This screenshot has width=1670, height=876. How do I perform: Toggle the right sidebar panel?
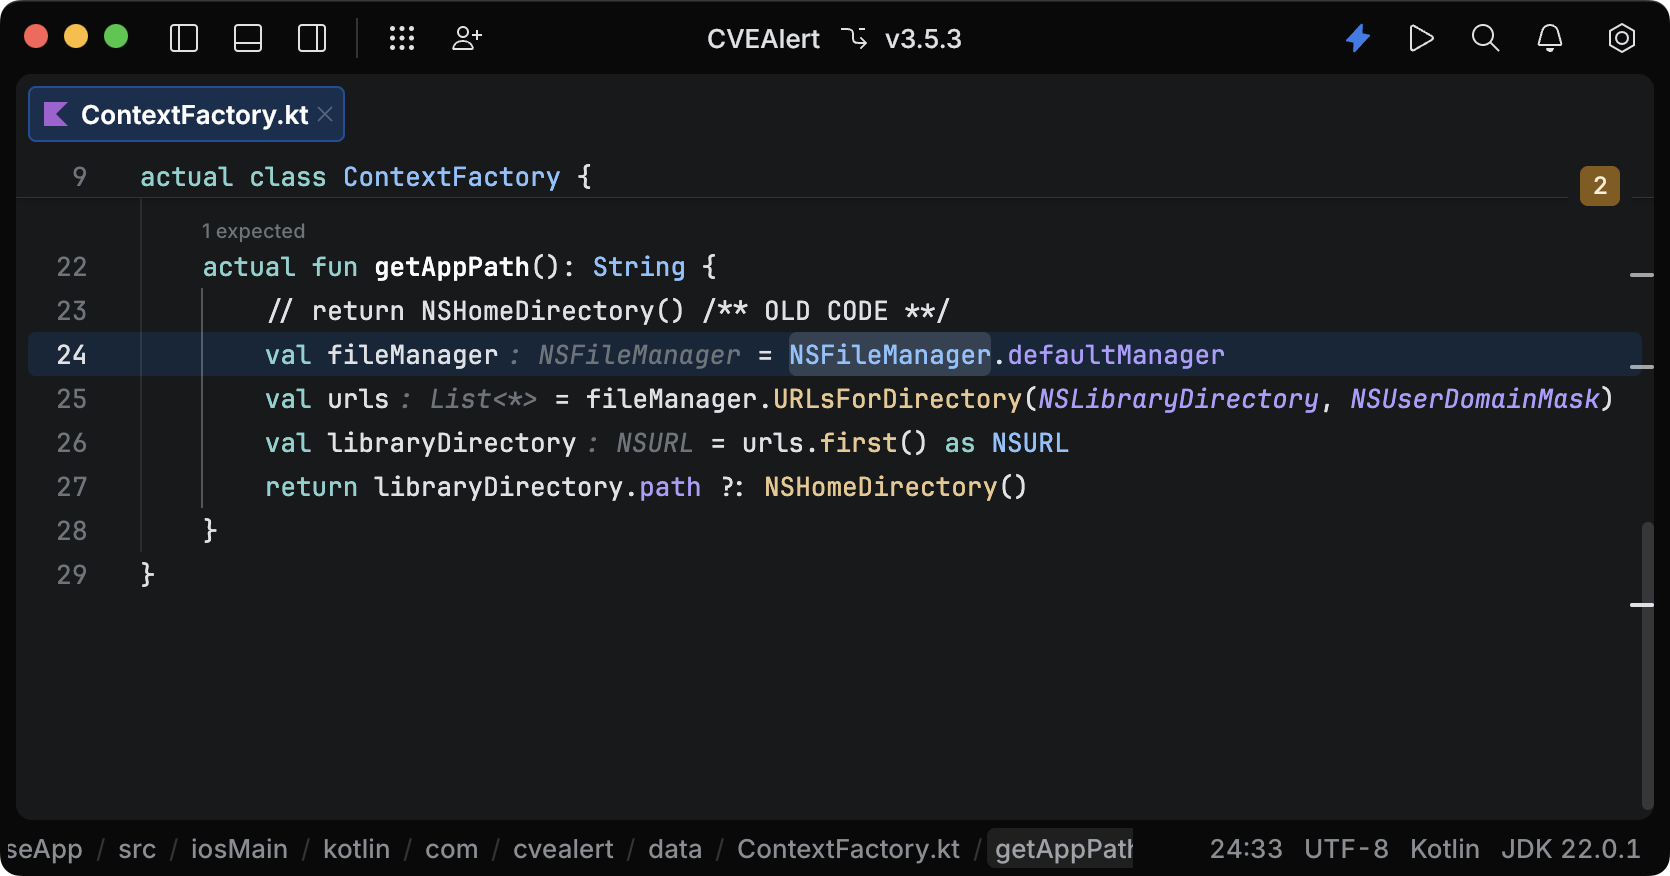(x=312, y=39)
